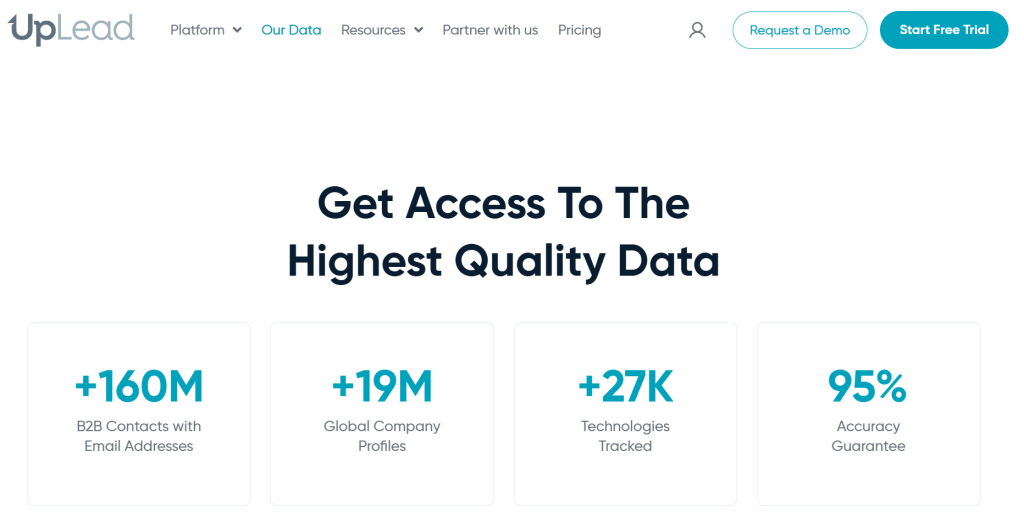Click the 95% statistic number

click(867, 386)
